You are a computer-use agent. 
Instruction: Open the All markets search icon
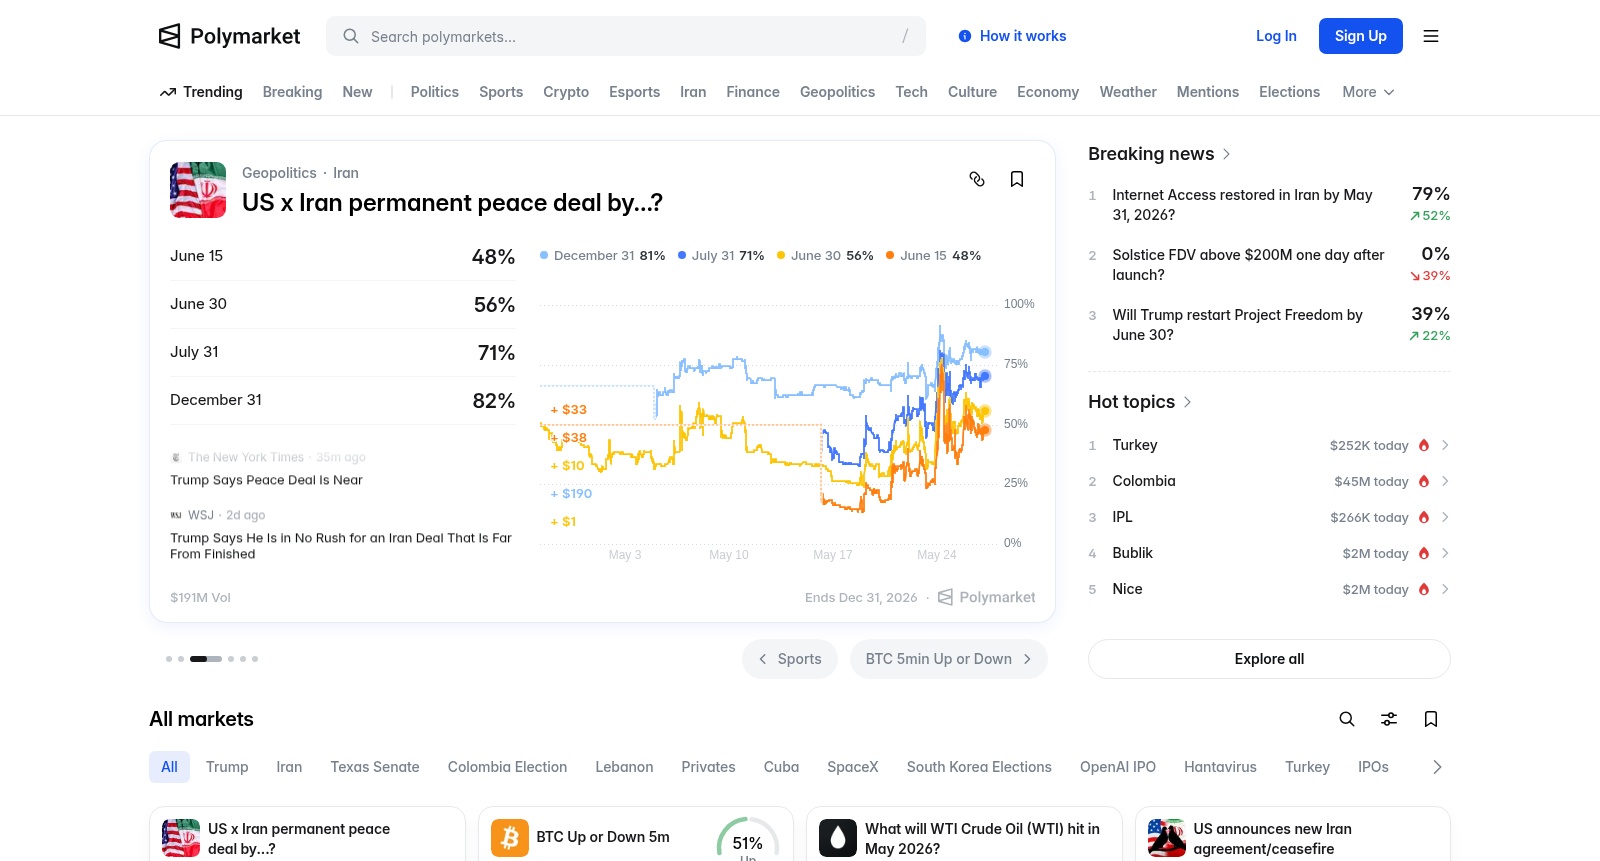click(x=1347, y=719)
